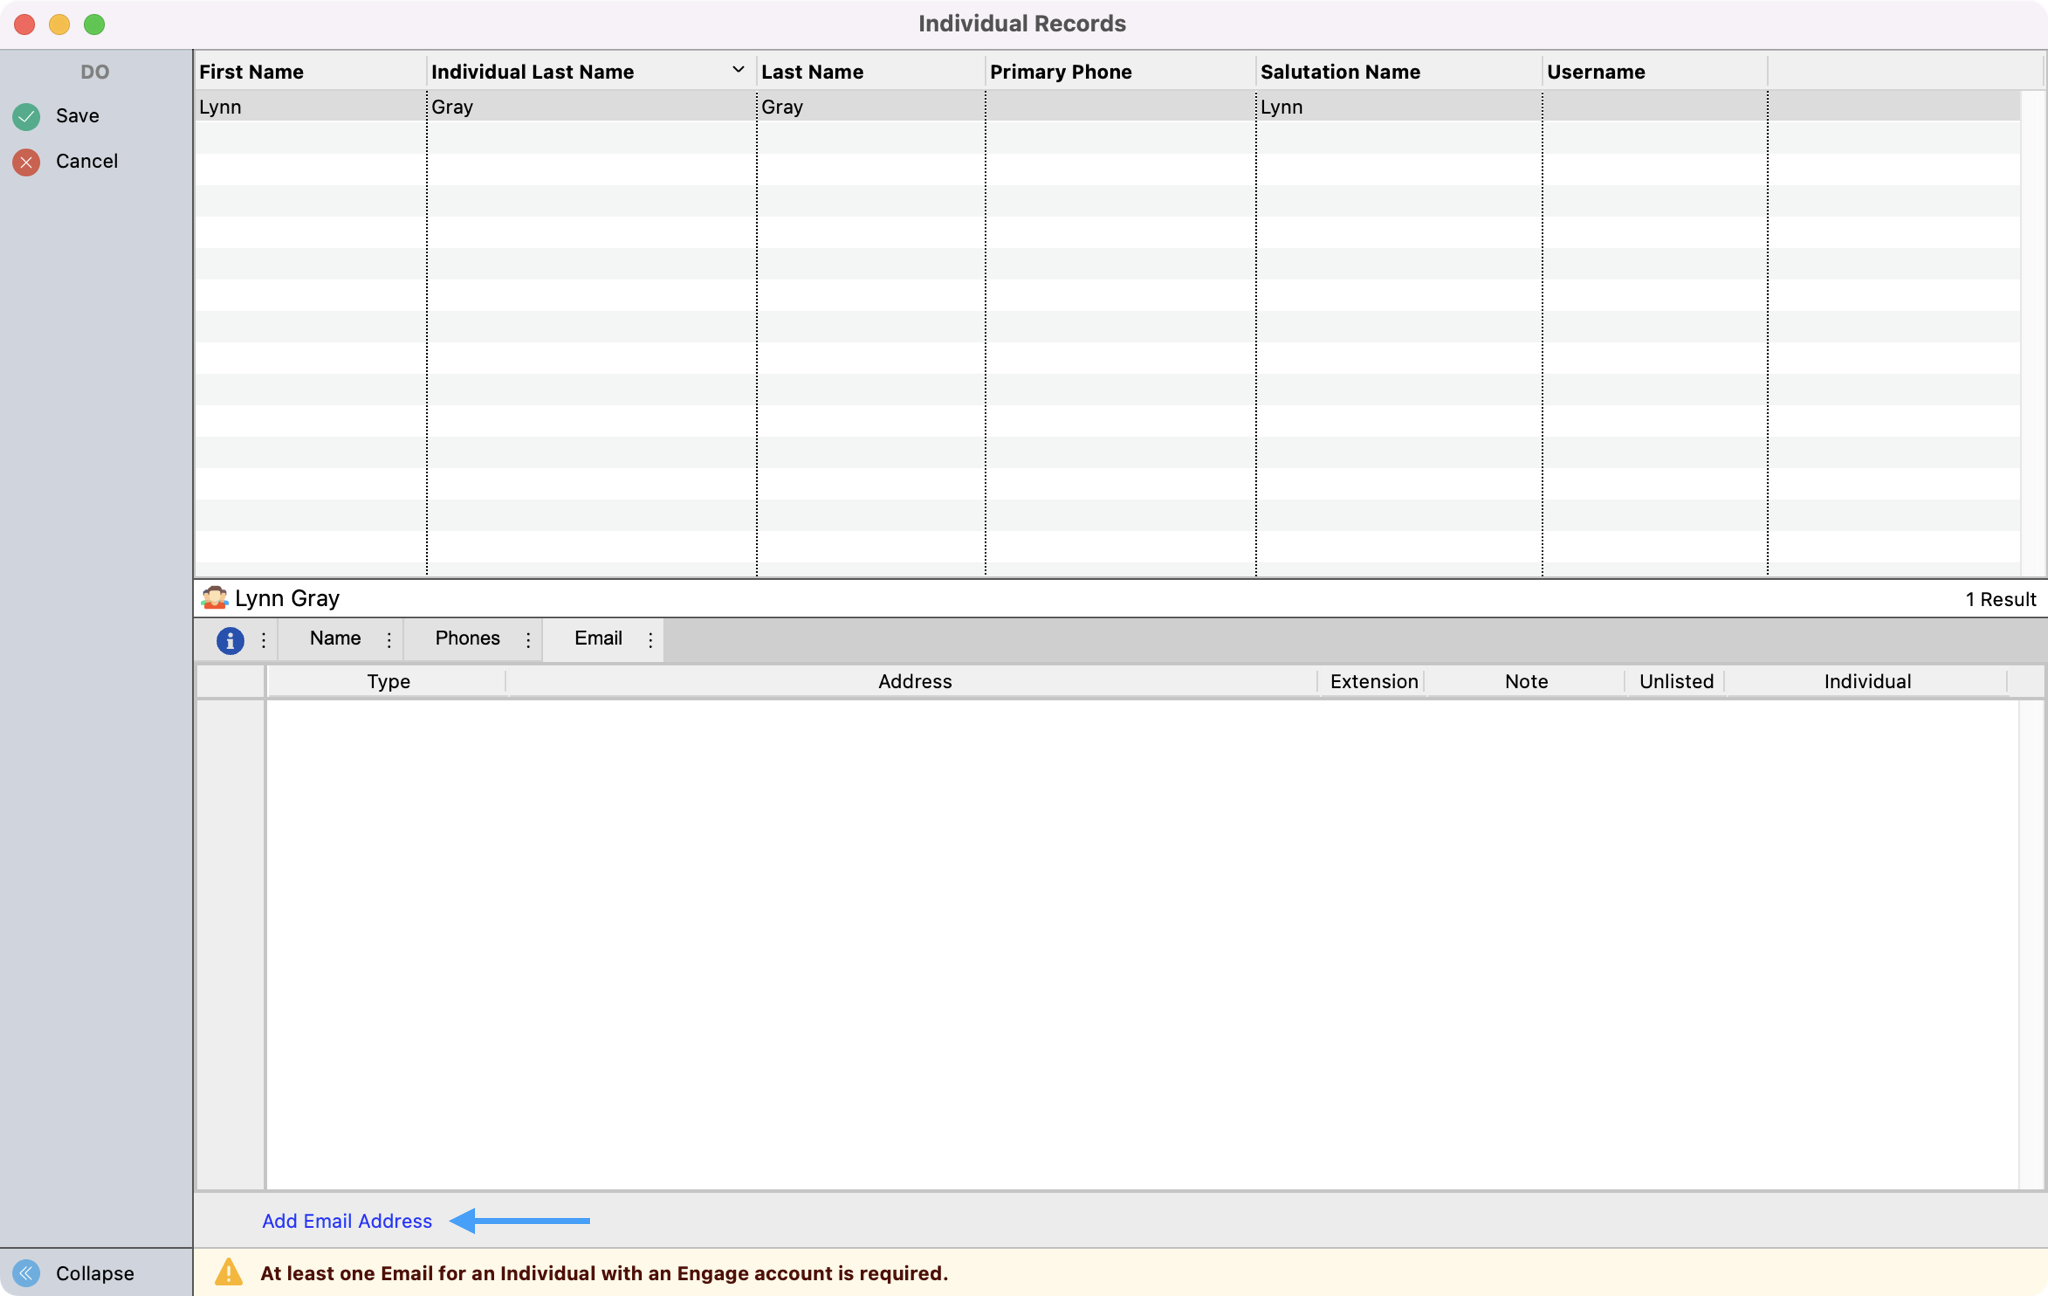The width and height of the screenshot is (2048, 1296).
Task: Open the info tab options menu dots
Action: pyautogui.click(x=263, y=640)
